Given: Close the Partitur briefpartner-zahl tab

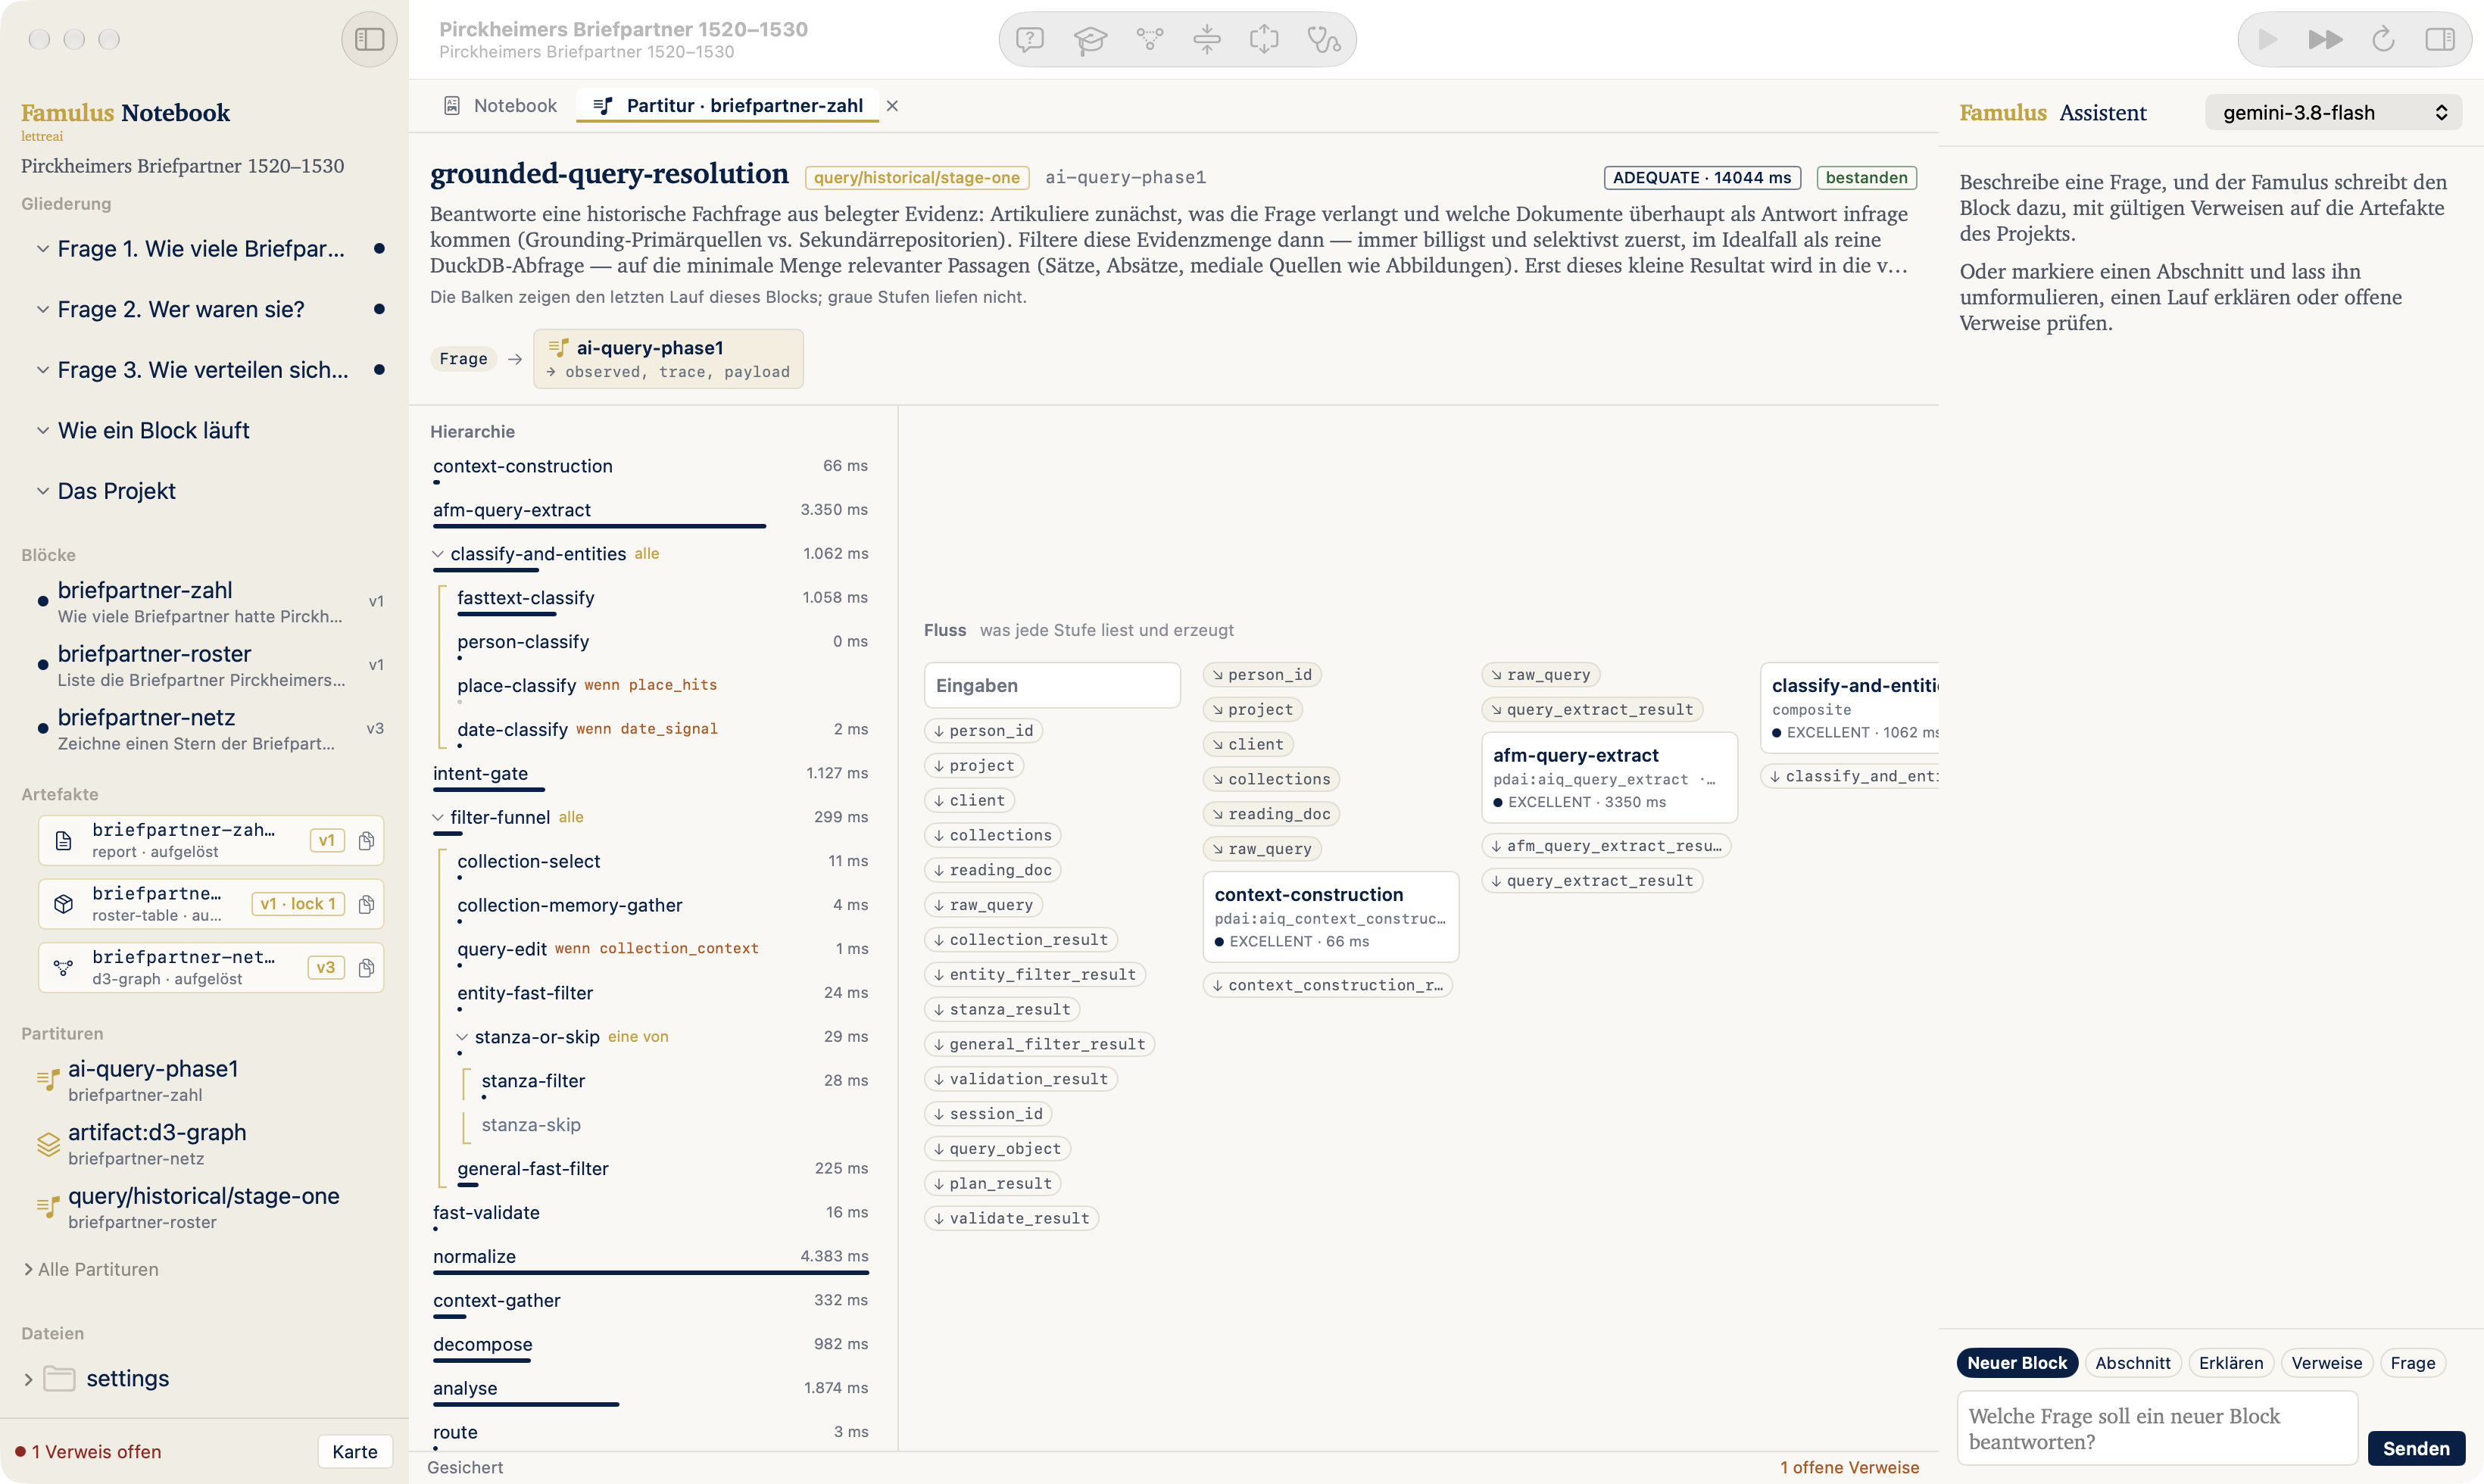Looking at the screenshot, I should pyautogui.click(x=892, y=105).
